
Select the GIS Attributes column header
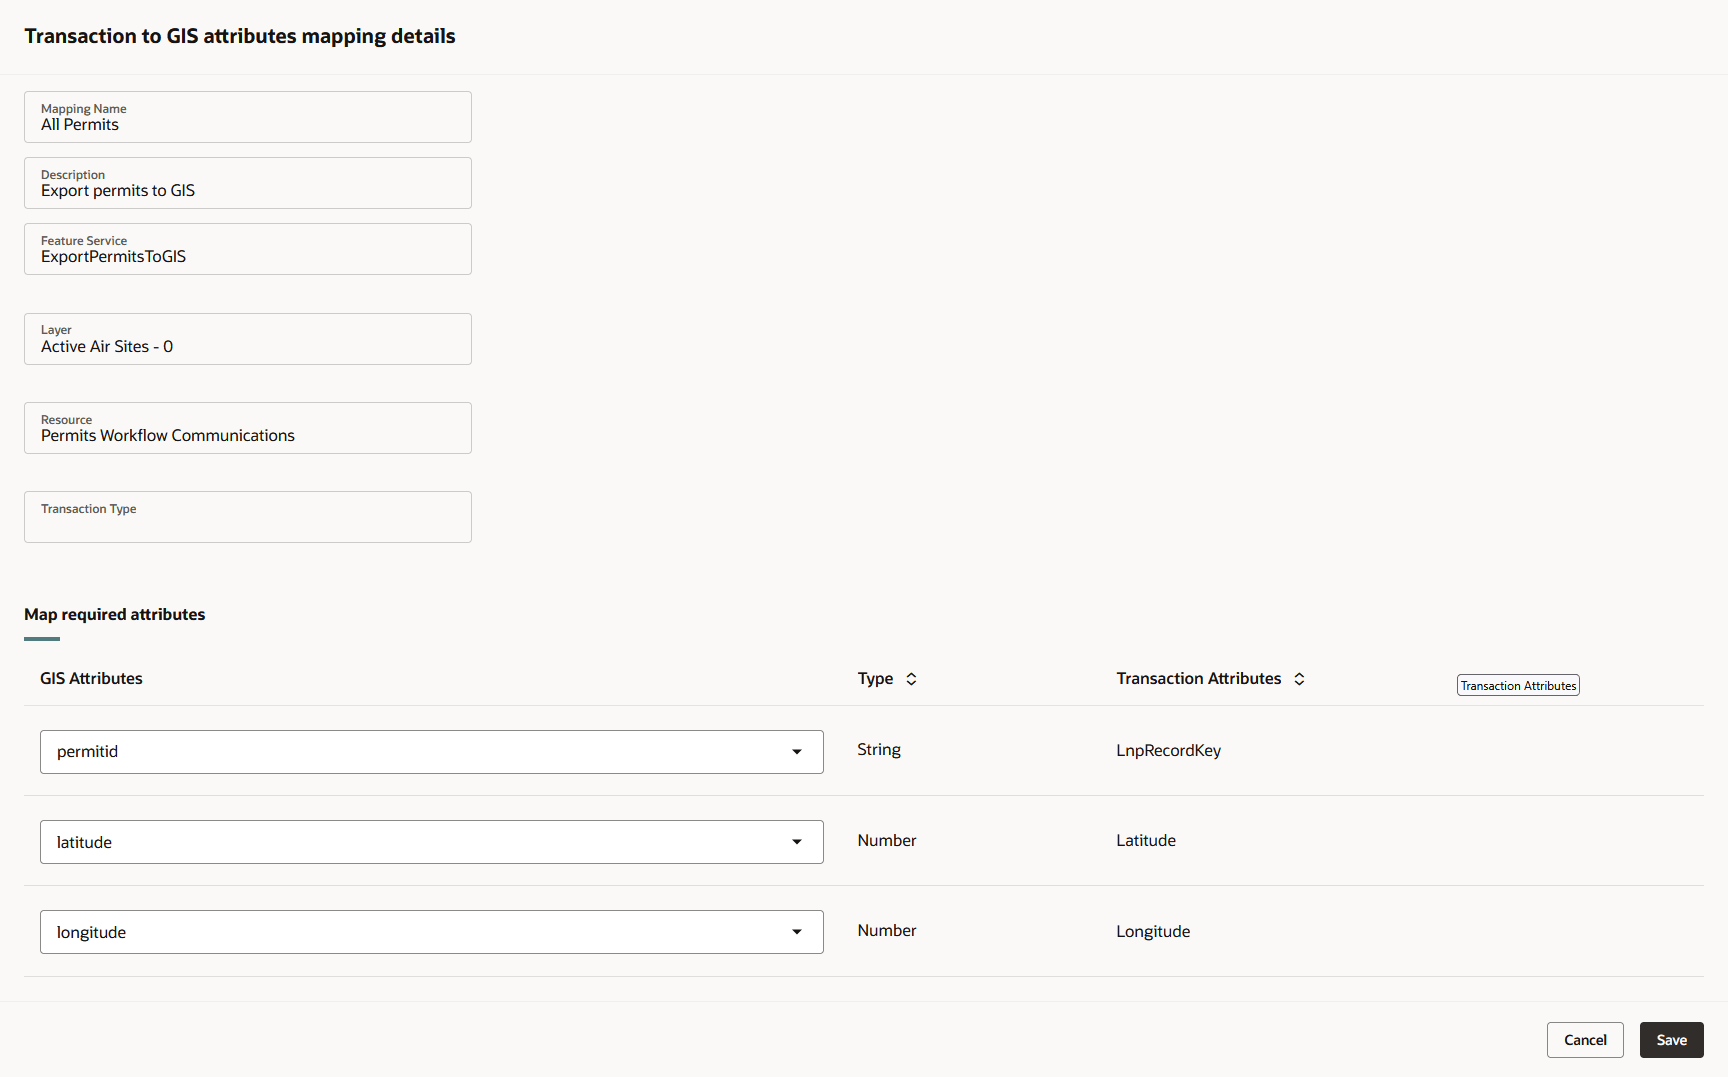coord(91,679)
